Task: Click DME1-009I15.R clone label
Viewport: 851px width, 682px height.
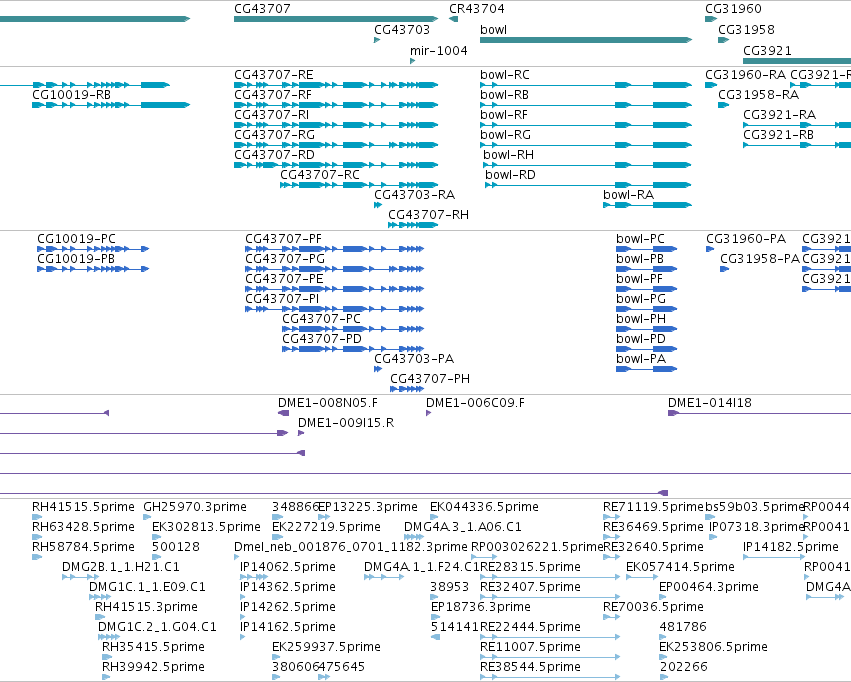Action: pos(346,423)
